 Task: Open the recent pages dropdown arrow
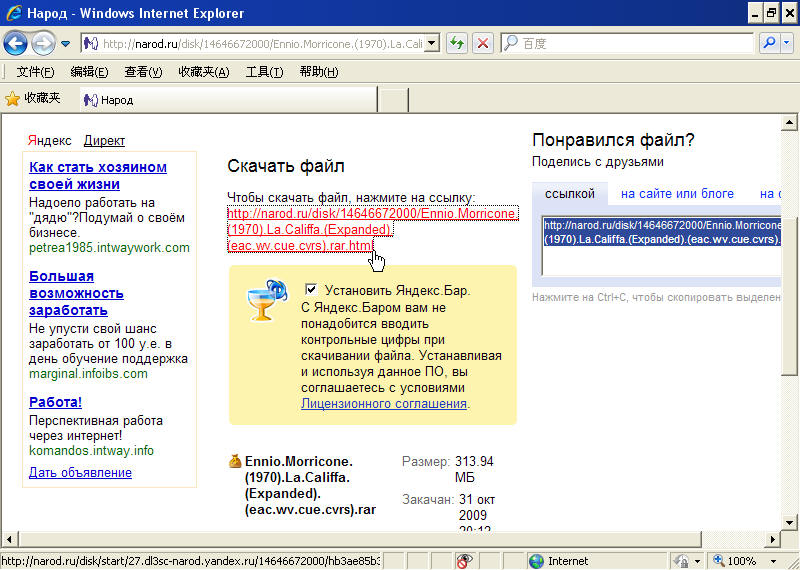click(x=65, y=44)
